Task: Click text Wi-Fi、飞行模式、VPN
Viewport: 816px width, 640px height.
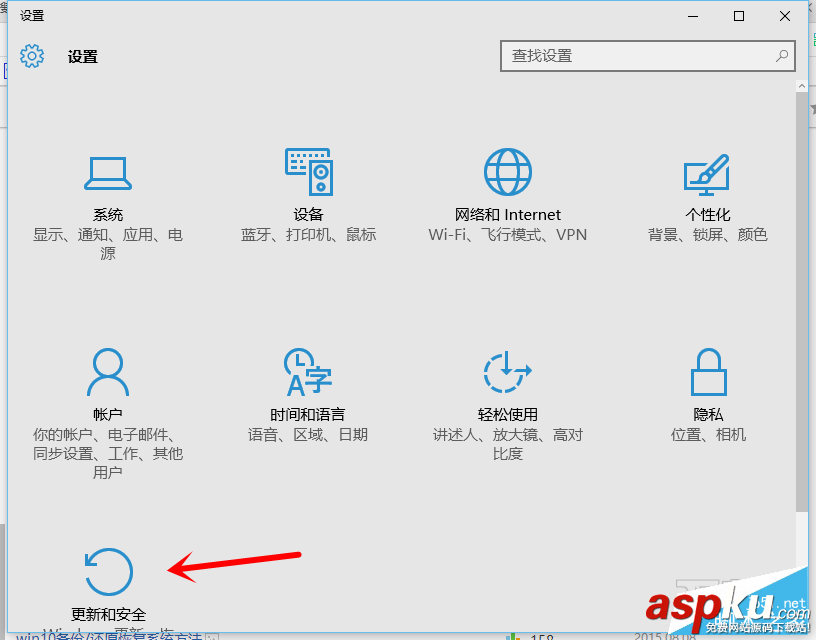Action: [507, 235]
